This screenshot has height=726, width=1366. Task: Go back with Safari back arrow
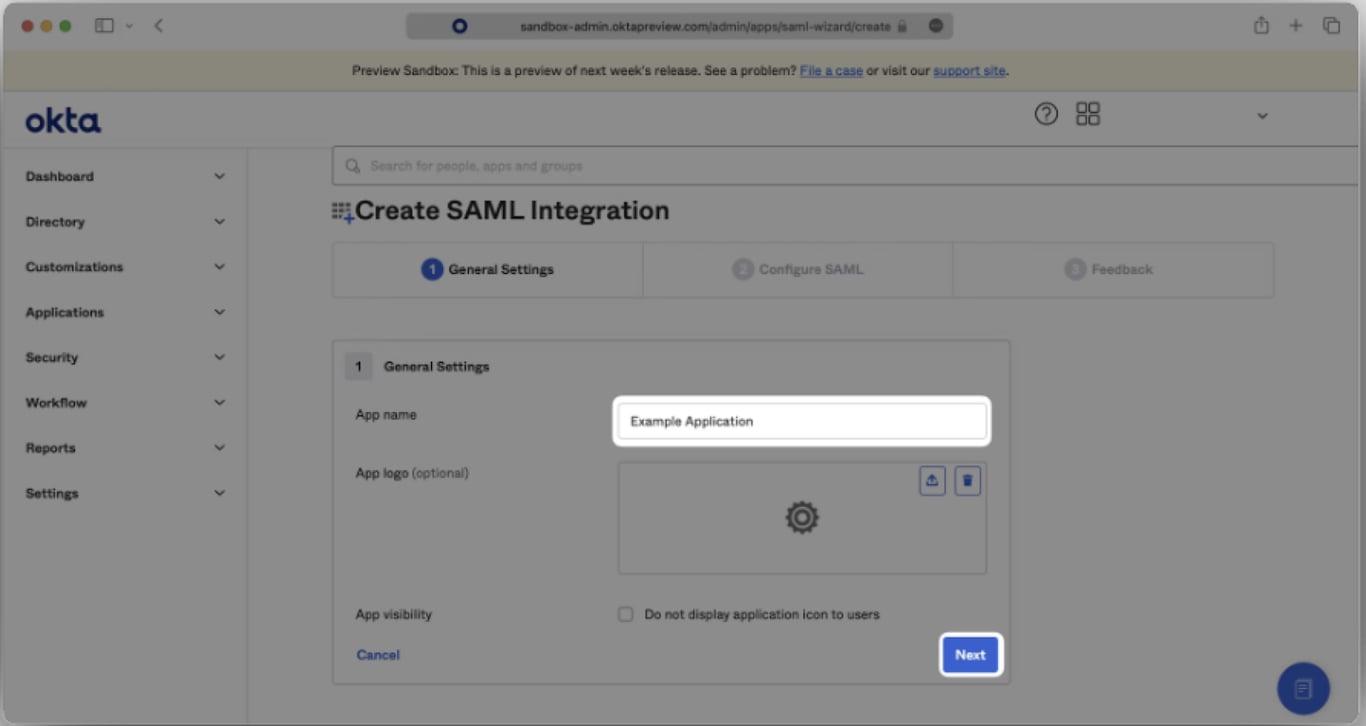pyautogui.click(x=158, y=26)
